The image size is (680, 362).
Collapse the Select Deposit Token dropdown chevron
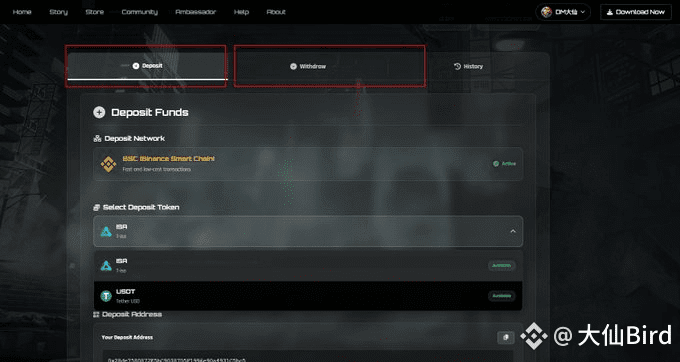pos(513,231)
